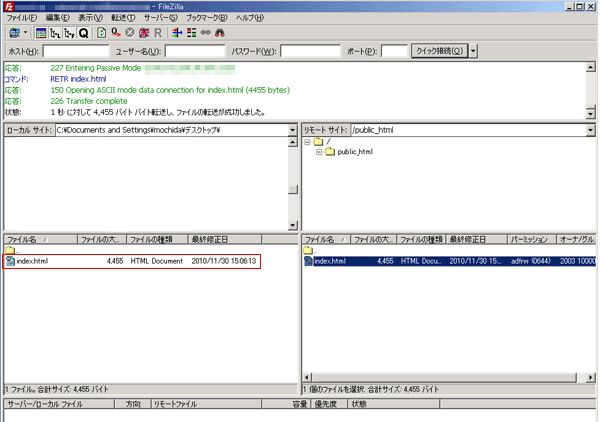Cancel current operation icon
This screenshot has width=600, height=422.
point(130,33)
